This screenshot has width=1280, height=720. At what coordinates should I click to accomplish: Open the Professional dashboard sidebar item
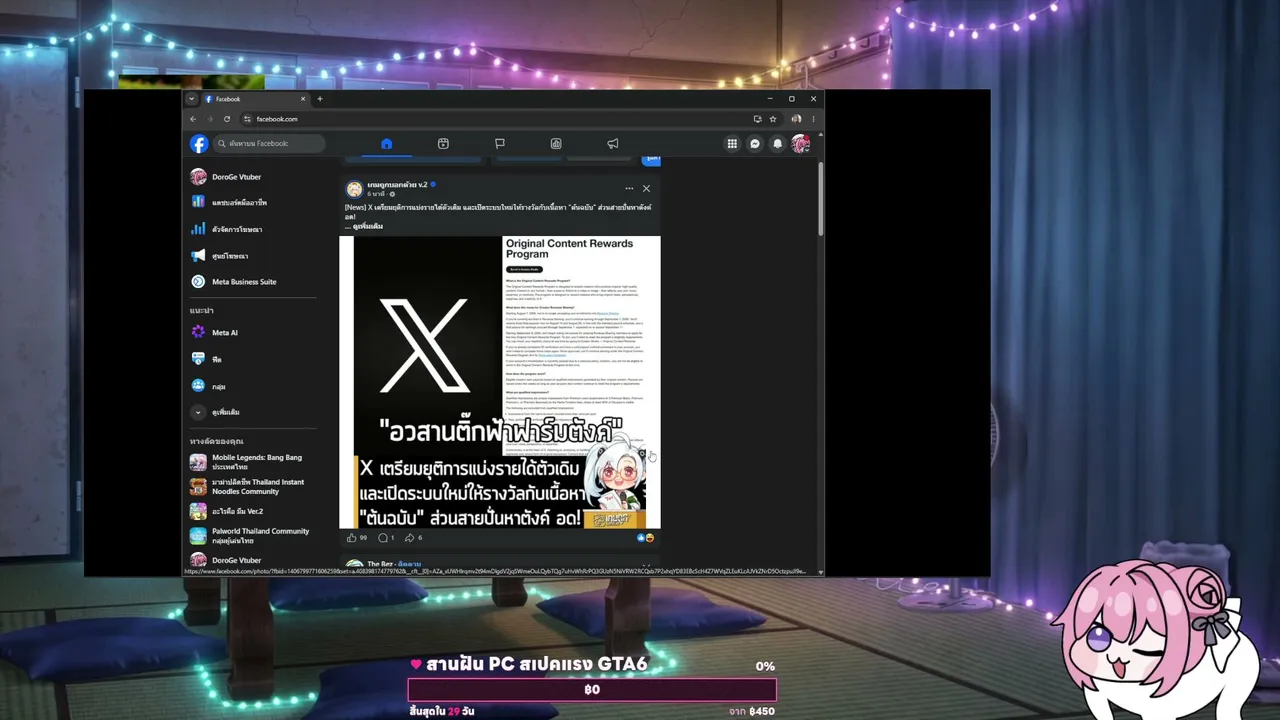point(229,202)
